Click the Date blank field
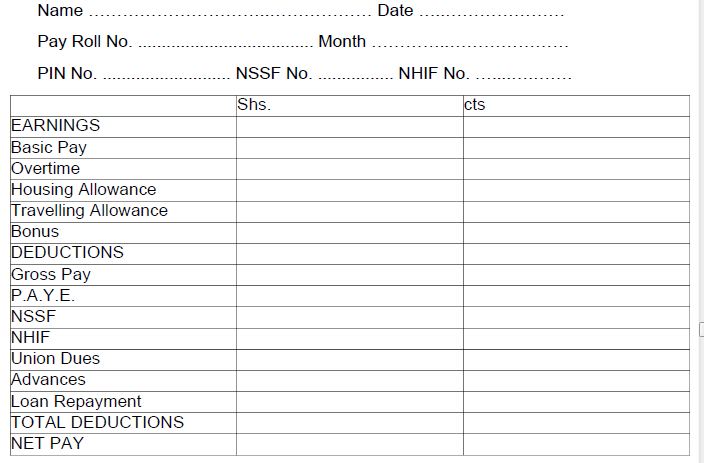The height and width of the screenshot is (463, 704). 492,13
